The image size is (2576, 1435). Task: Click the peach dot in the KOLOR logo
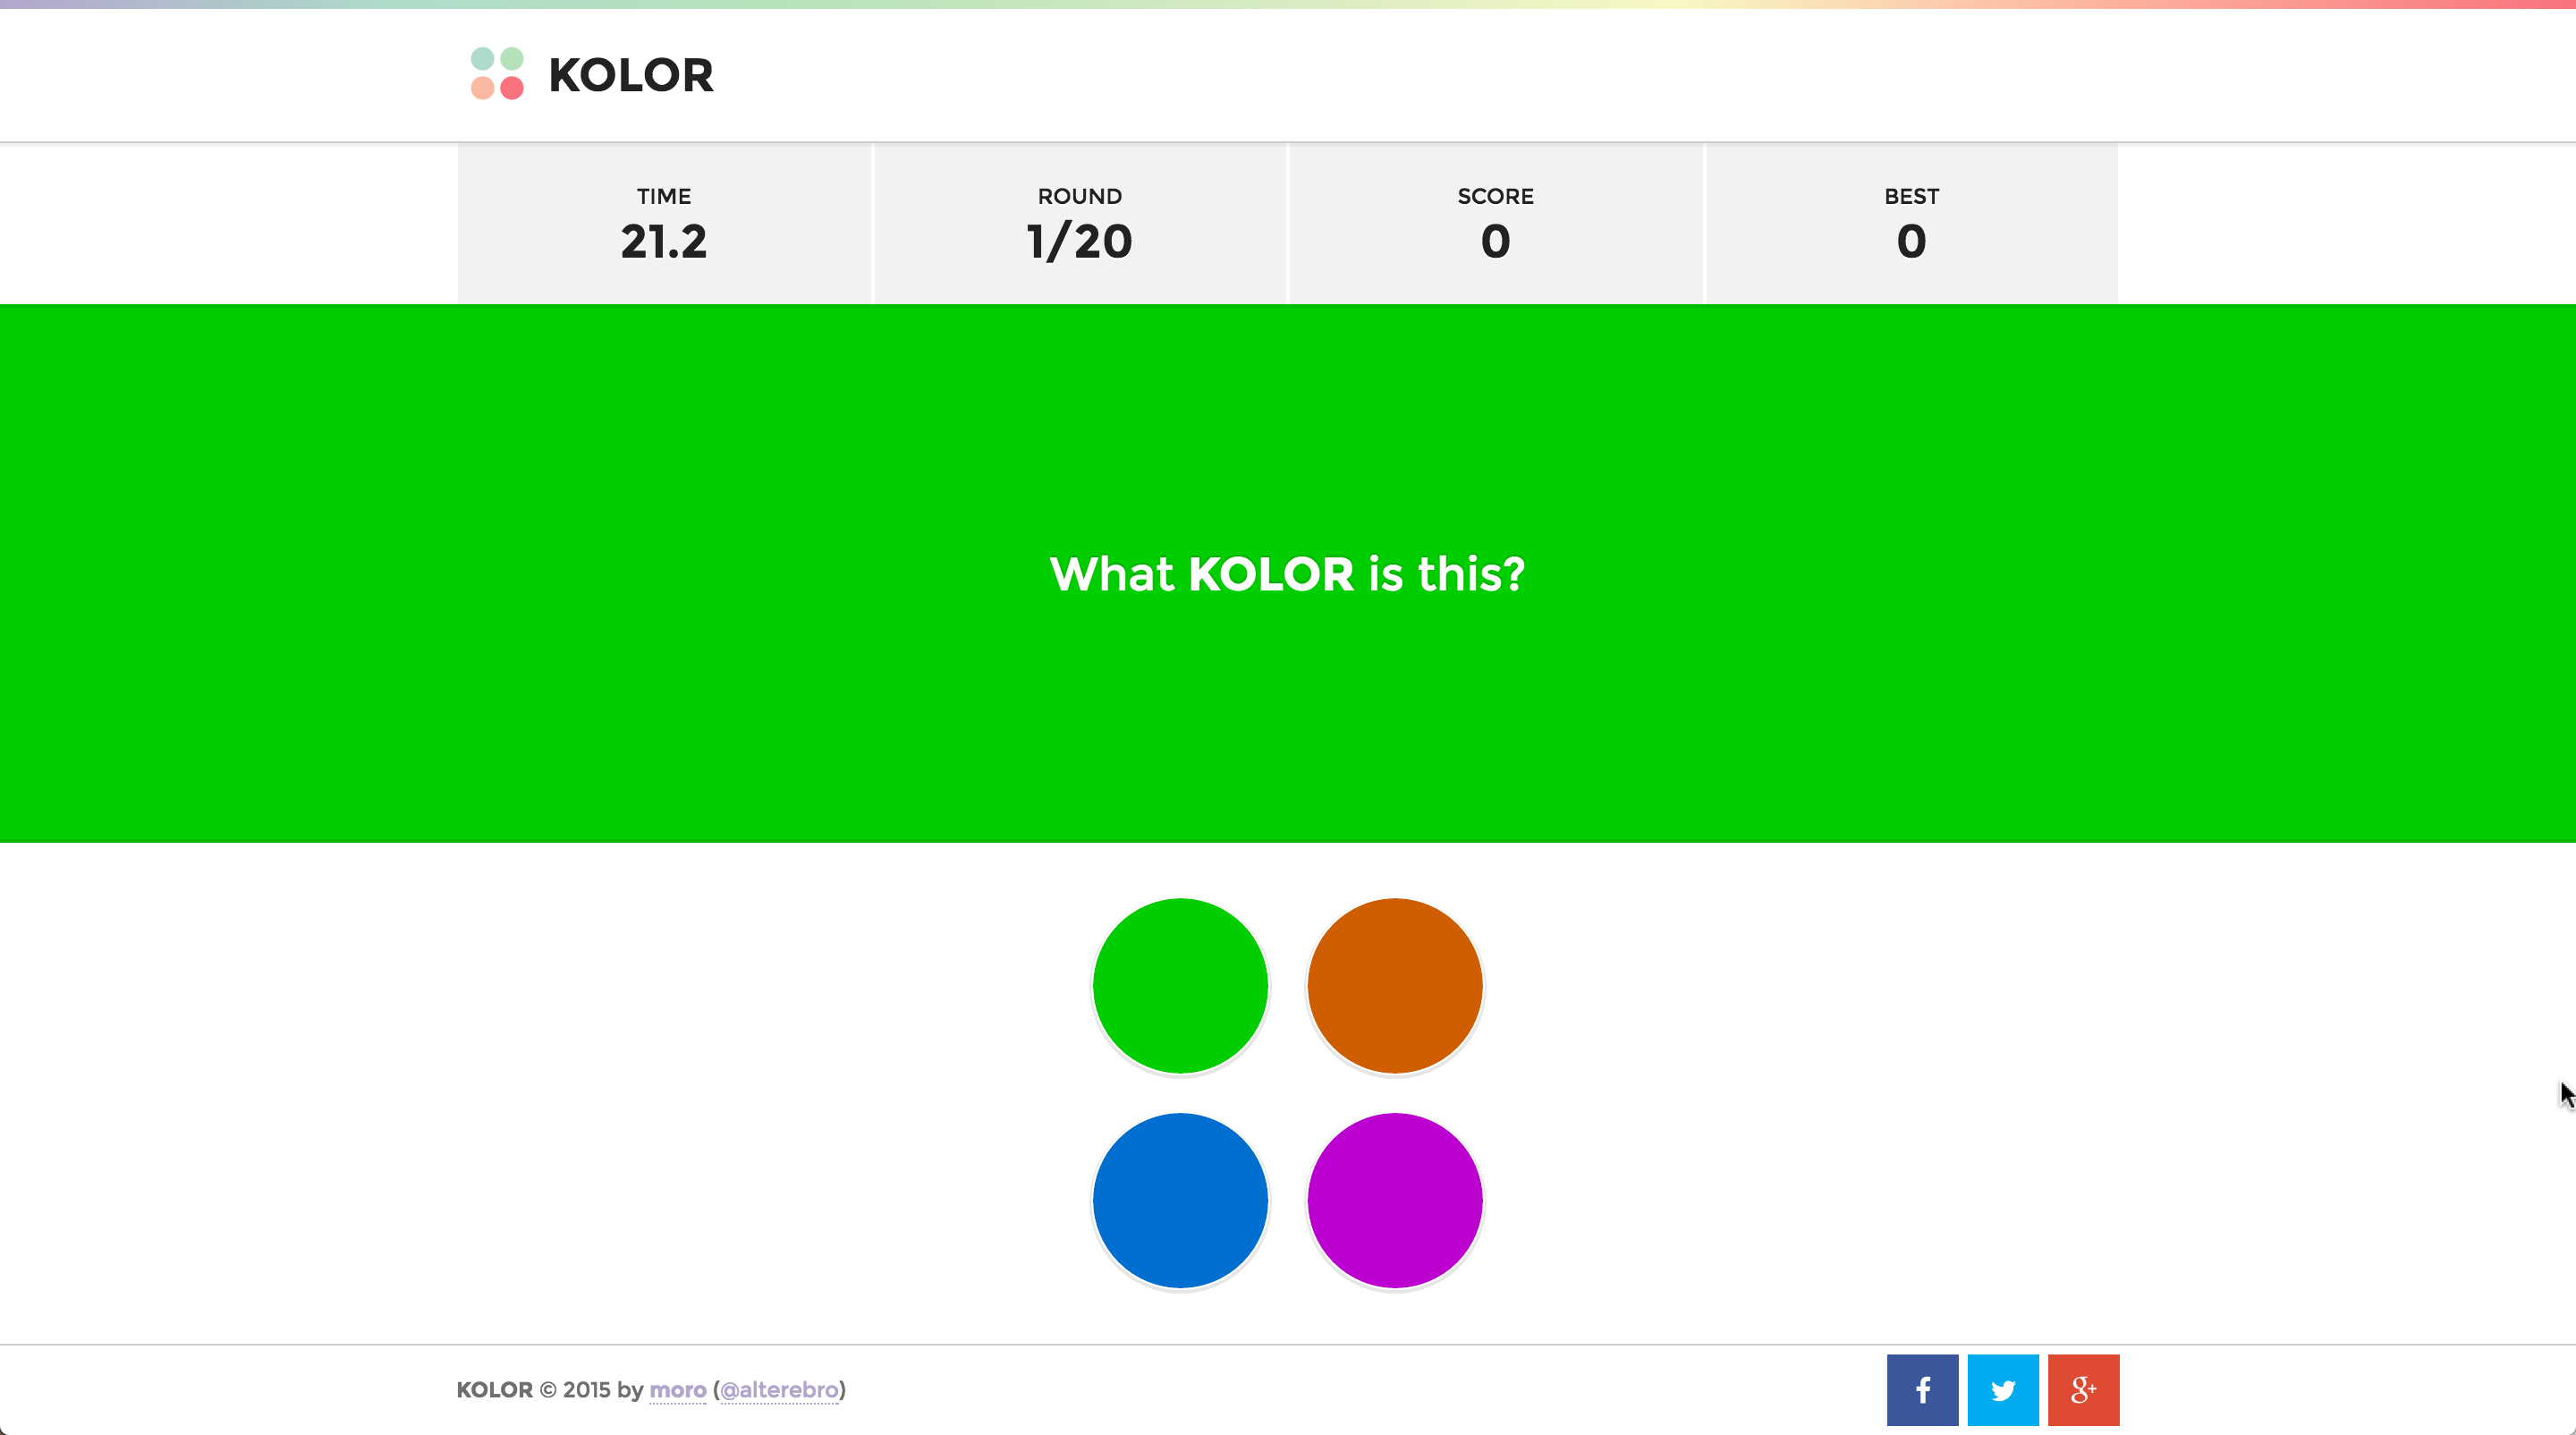tap(483, 89)
